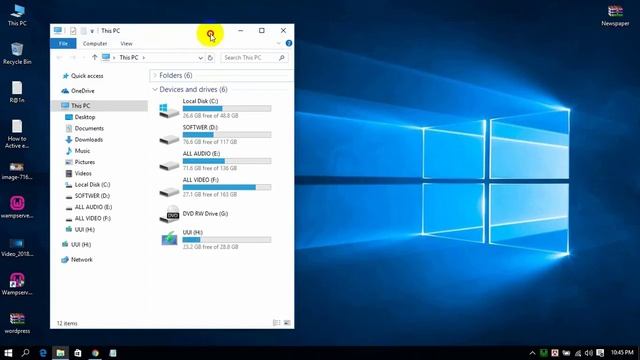Image resolution: width=640 pixels, height=360 pixels.
Task: Expand the Folders (6) group
Action: coord(155,76)
